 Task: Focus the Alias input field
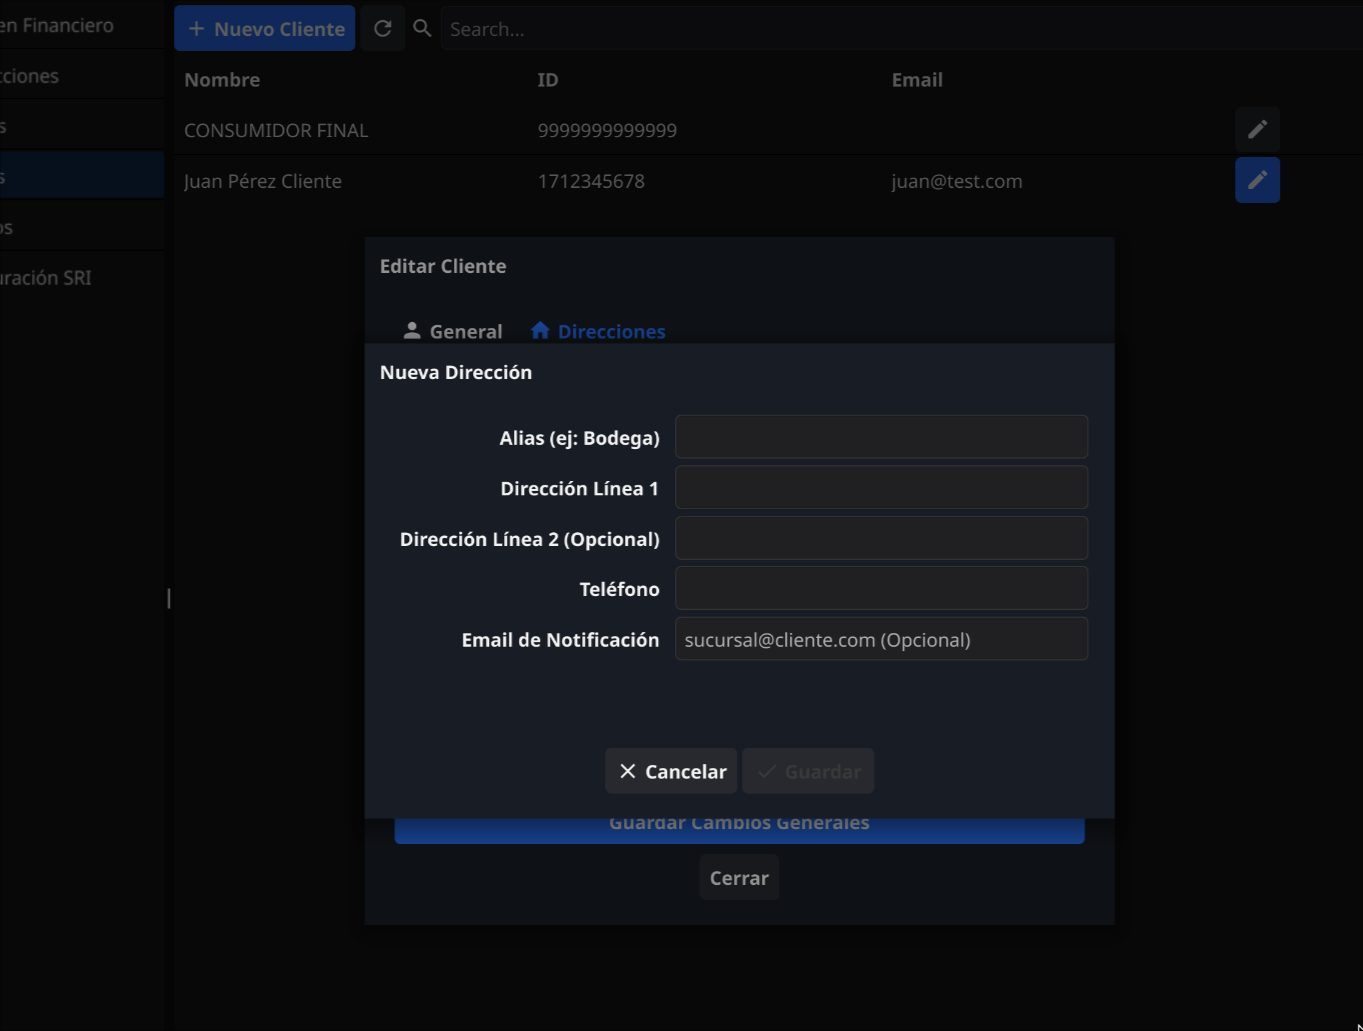point(881,437)
